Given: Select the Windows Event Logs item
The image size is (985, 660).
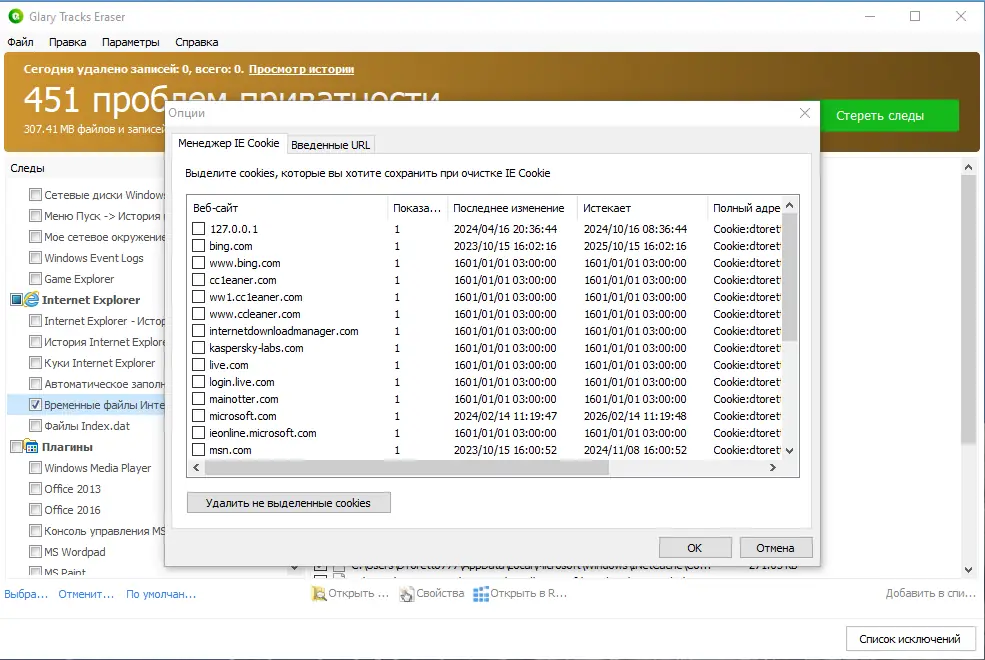Looking at the screenshot, I should (94, 258).
